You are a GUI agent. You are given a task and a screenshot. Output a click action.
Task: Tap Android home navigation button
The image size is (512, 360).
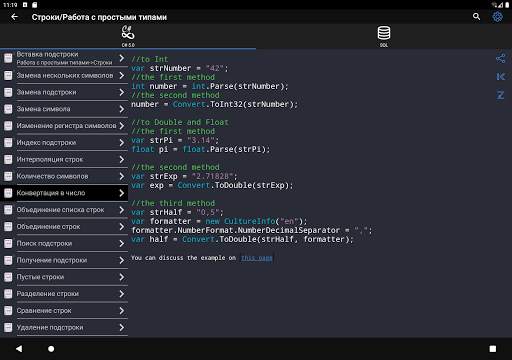[51, 349]
